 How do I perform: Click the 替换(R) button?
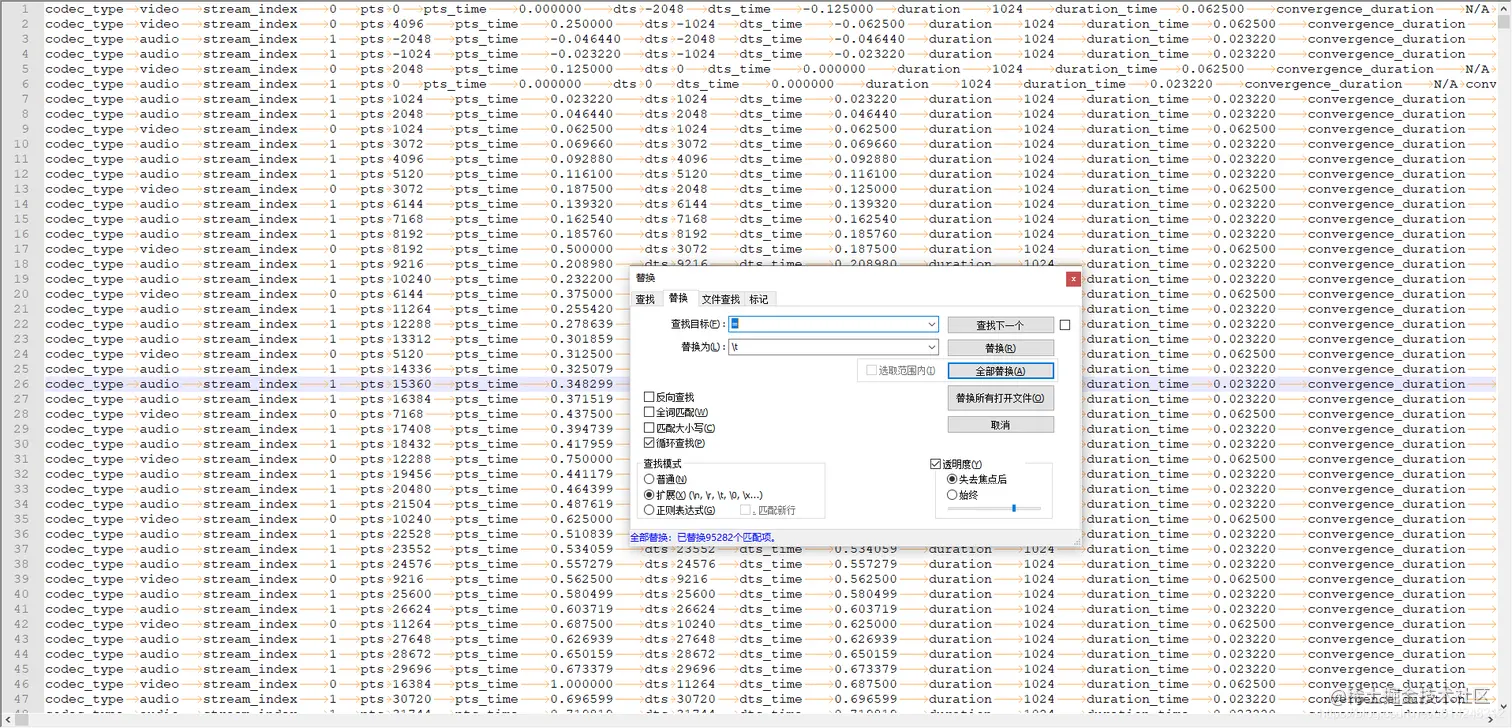(x=1000, y=348)
